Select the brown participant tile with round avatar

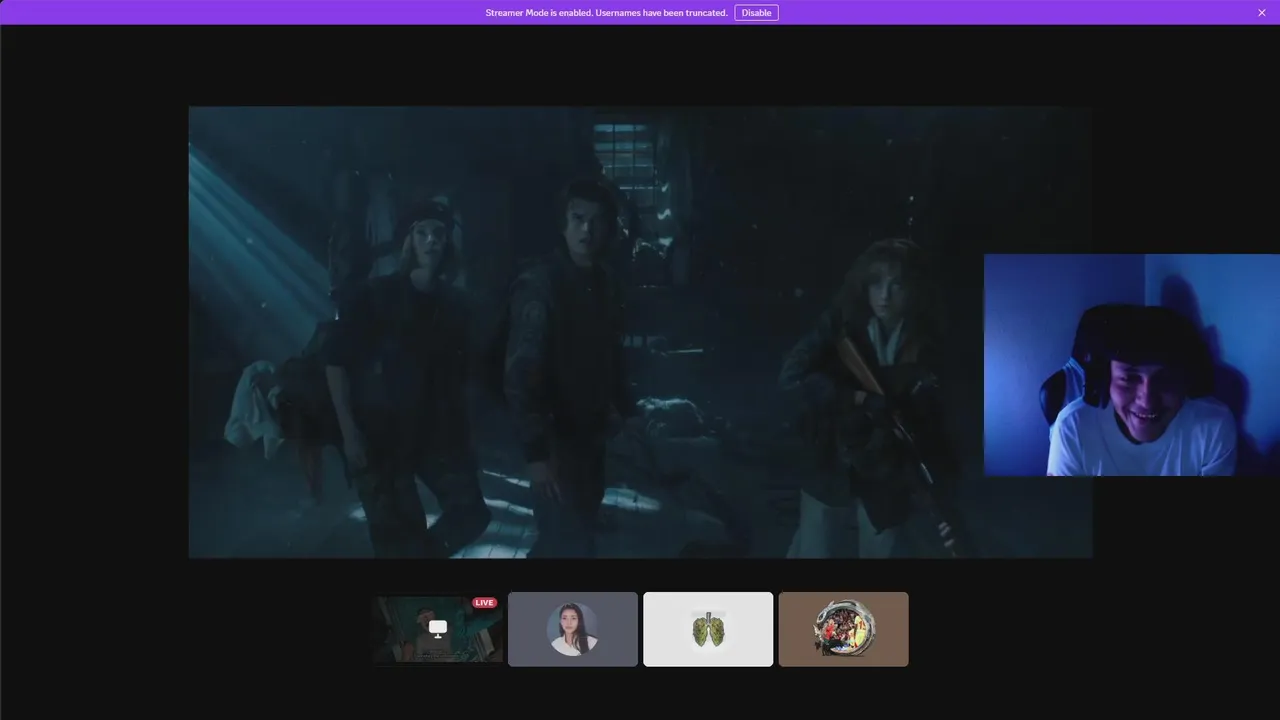tap(844, 629)
